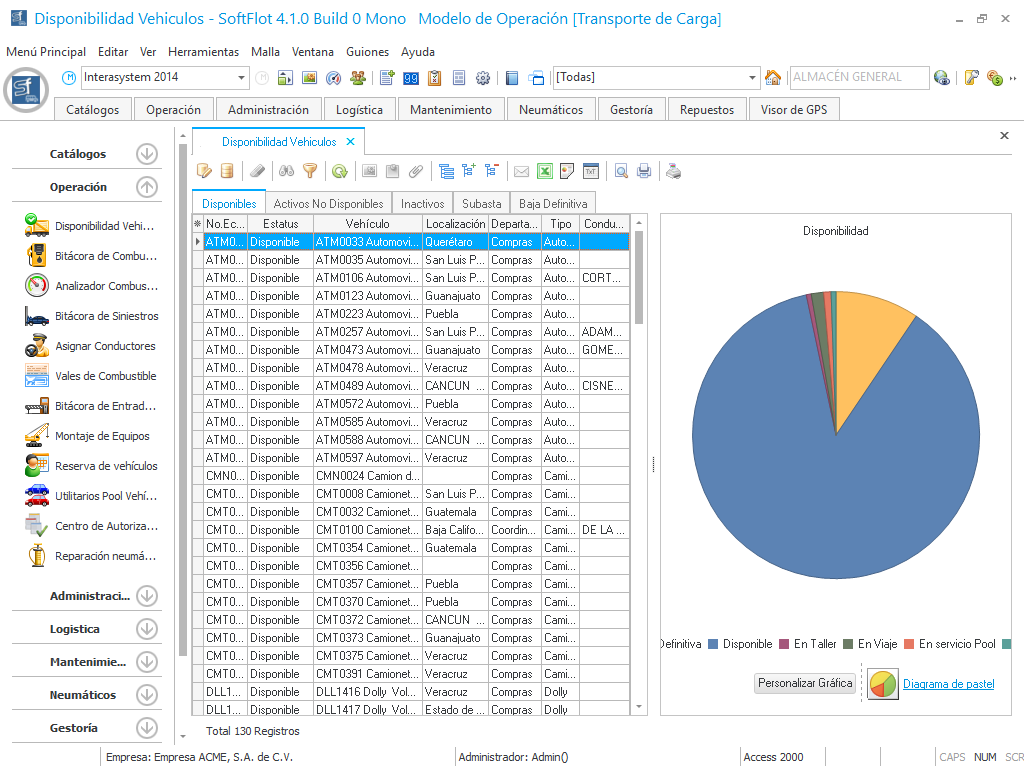Open the Herramientas menu
The width and height of the screenshot is (1024, 768).
tap(203, 51)
